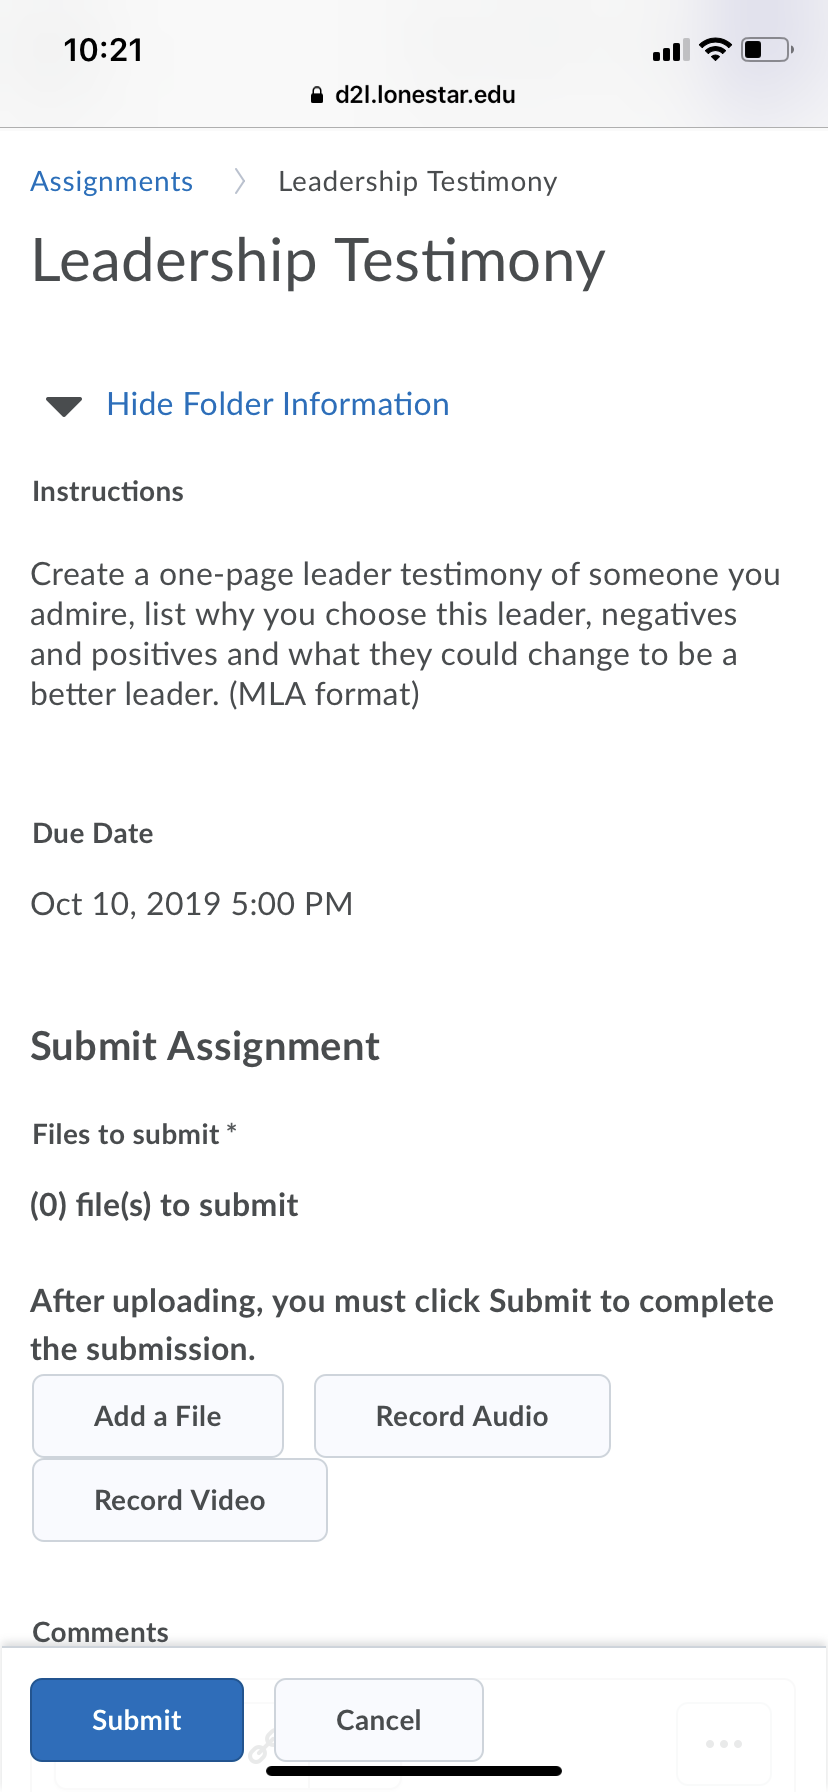Click the Hide Folder Information link
The height and width of the screenshot is (1792, 828).
[x=278, y=404]
